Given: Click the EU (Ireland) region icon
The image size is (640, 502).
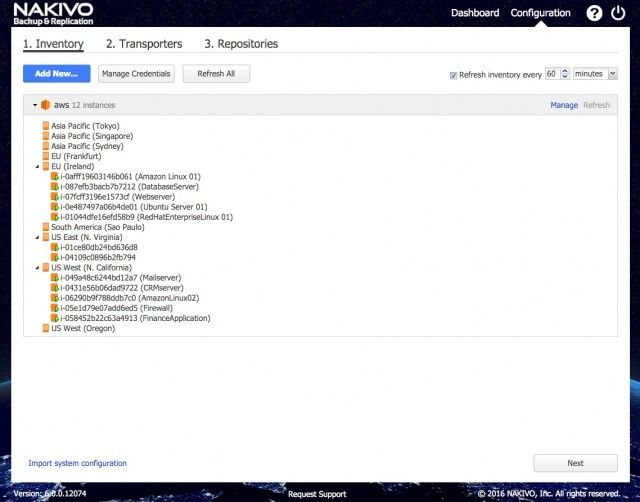Looking at the screenshot, I should (46, 167).
